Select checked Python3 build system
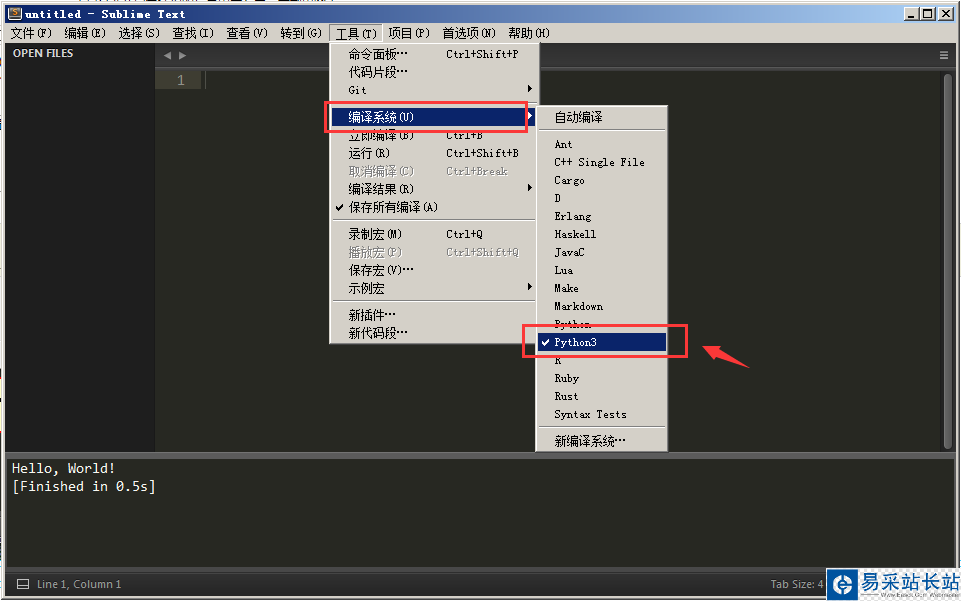This screenshot has width=961, height=601. coord(602,342)
